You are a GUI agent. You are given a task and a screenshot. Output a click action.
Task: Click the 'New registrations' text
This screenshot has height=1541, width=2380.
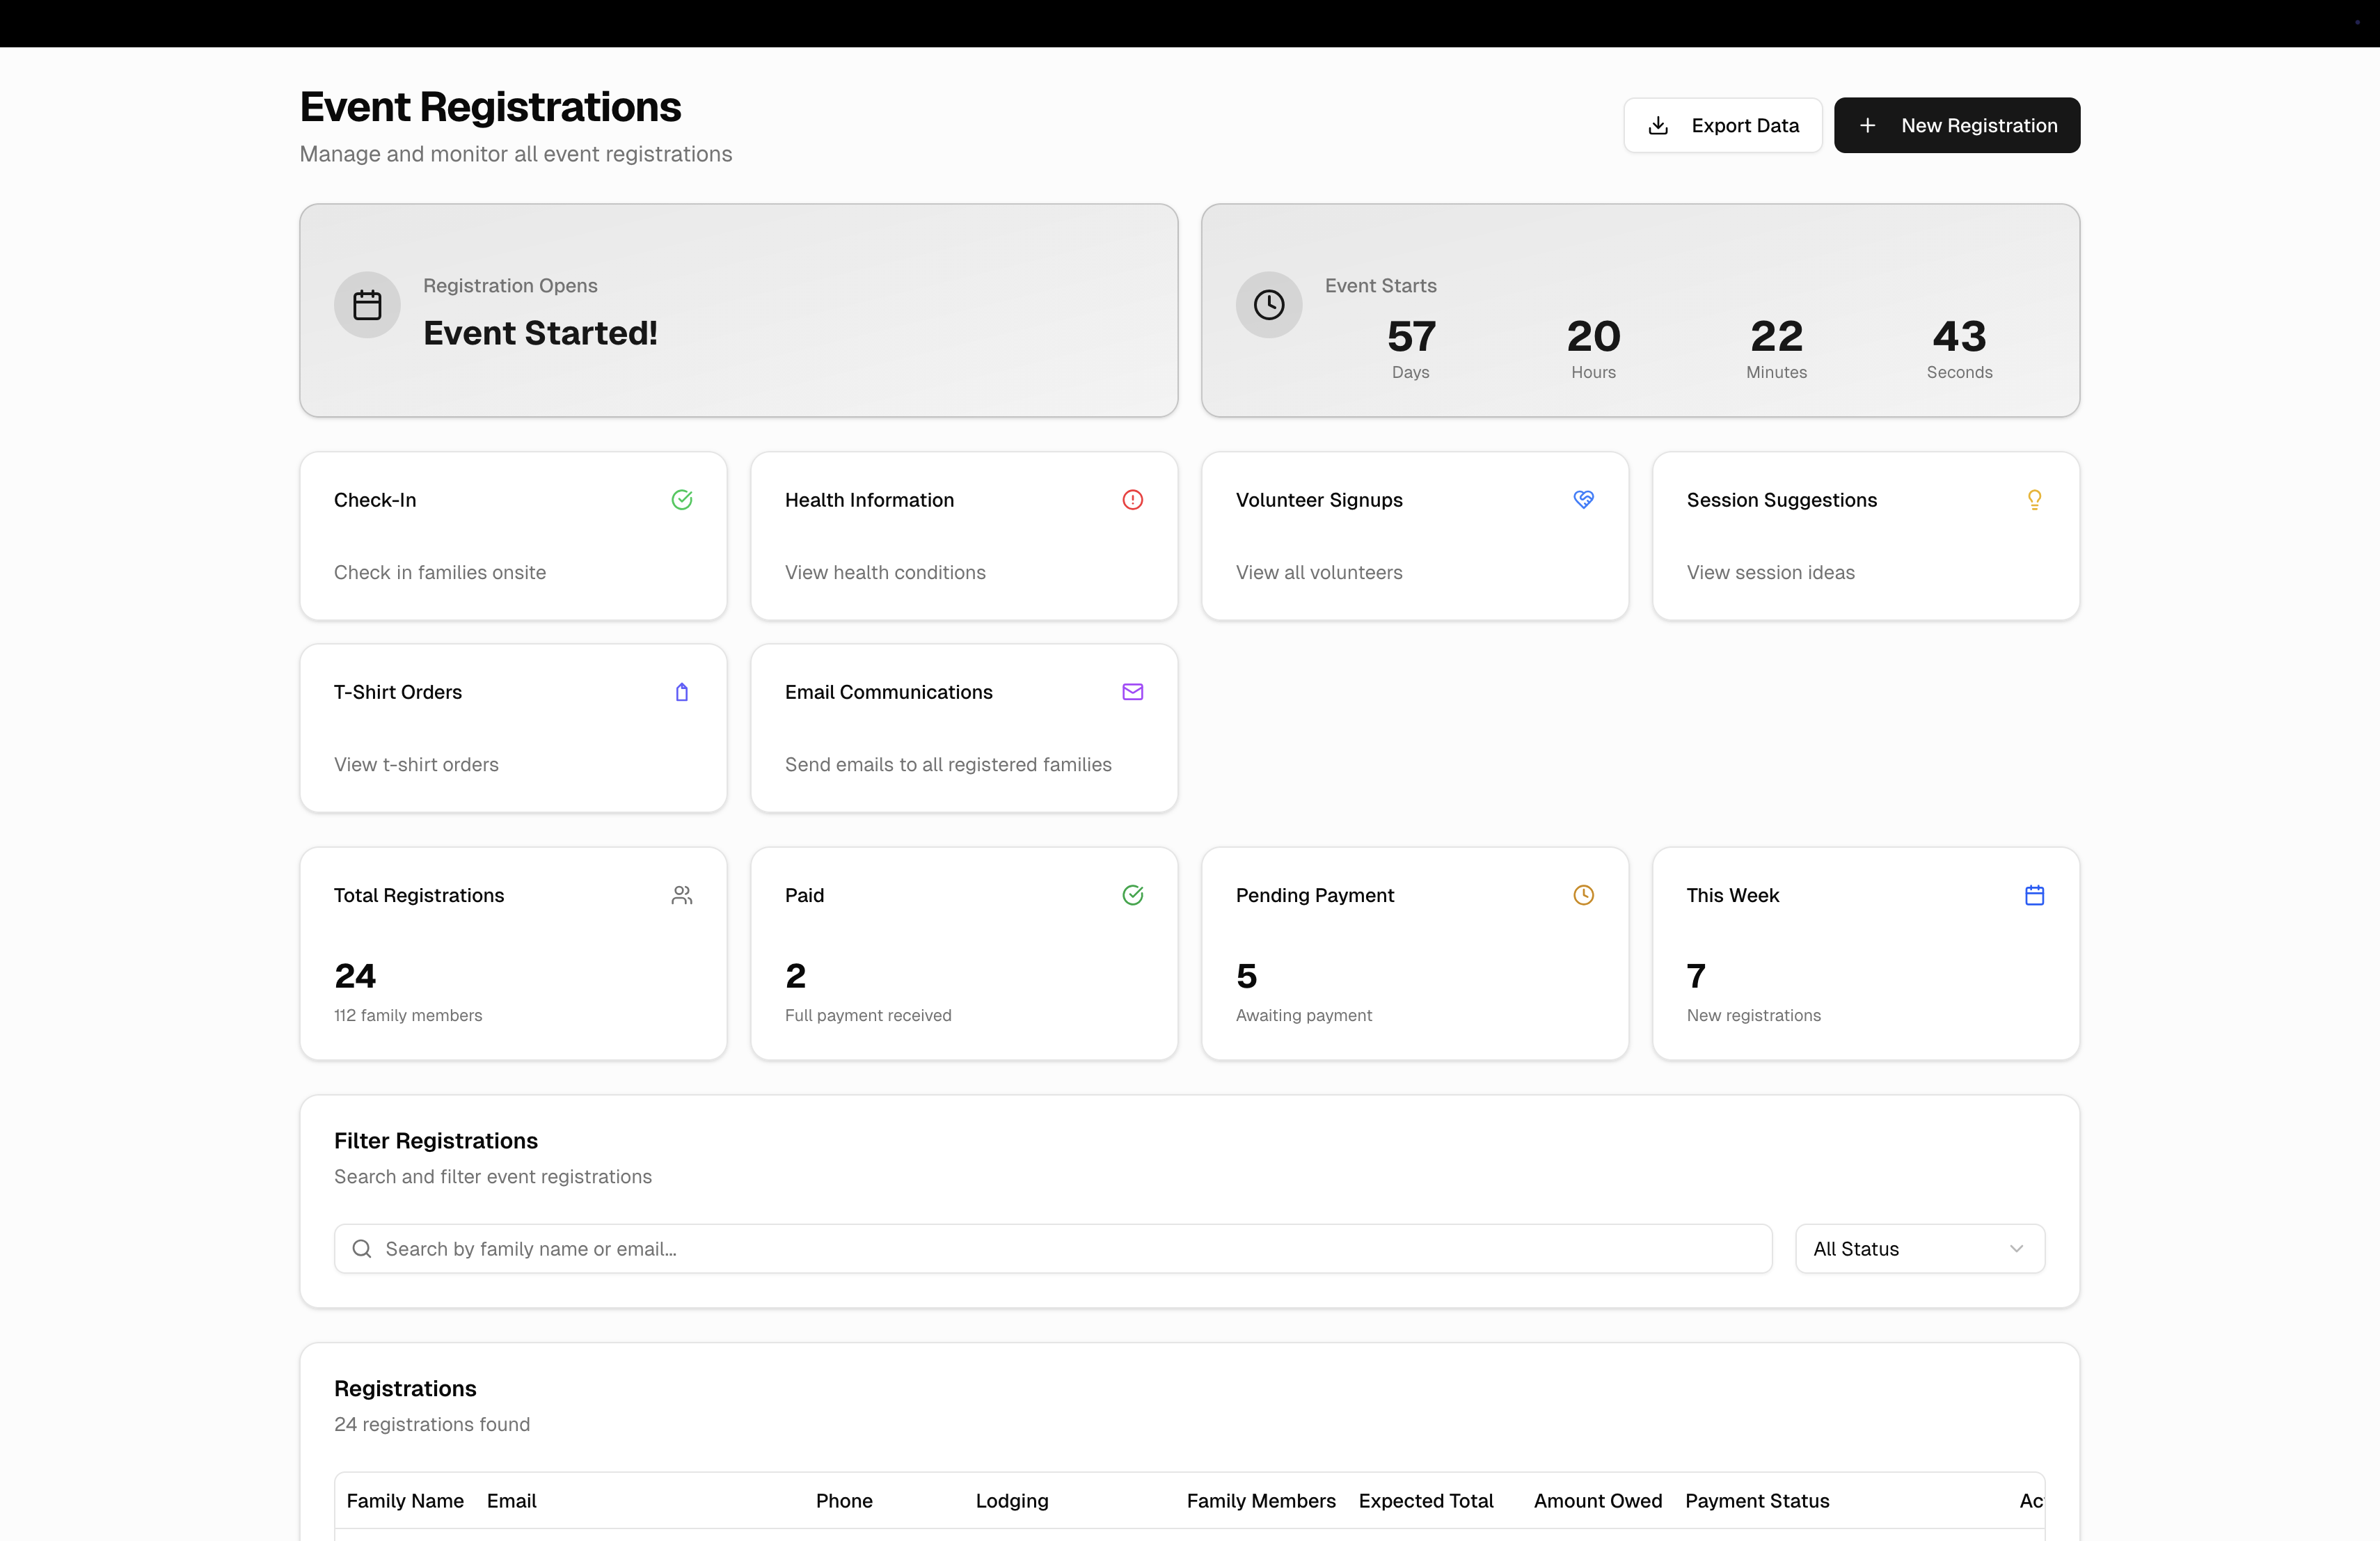[x=1754, y=1015]
